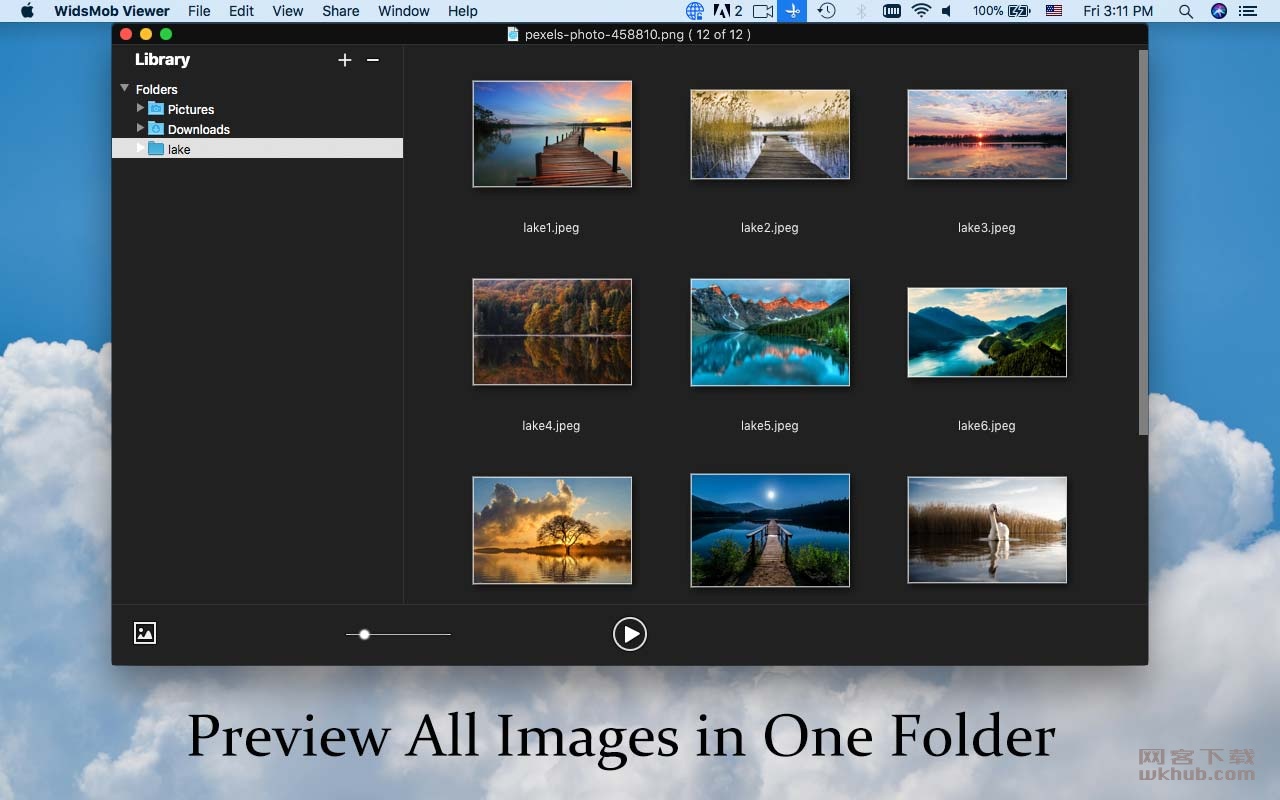
Task: Open the moonlit pier thumbnail
Action: [x=770, y=530]
